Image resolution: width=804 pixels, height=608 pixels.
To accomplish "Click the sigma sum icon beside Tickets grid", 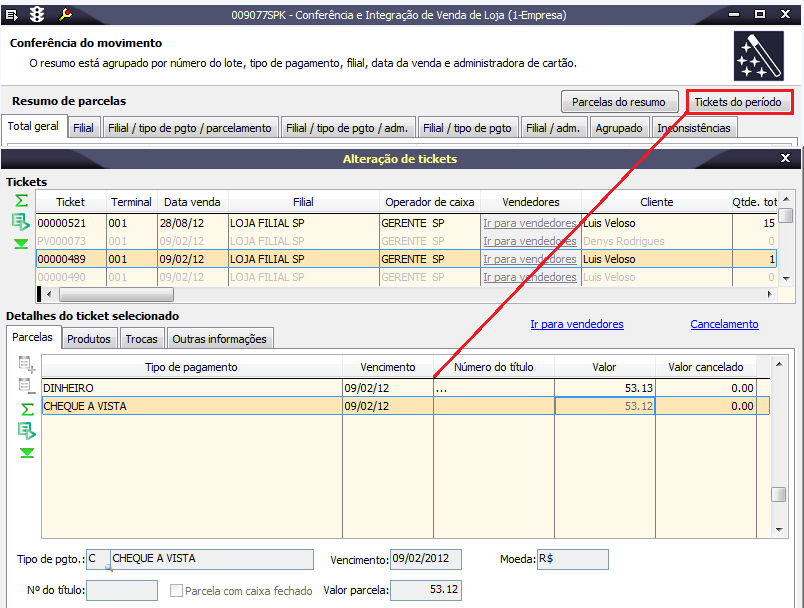I will [x=21, y=200].
